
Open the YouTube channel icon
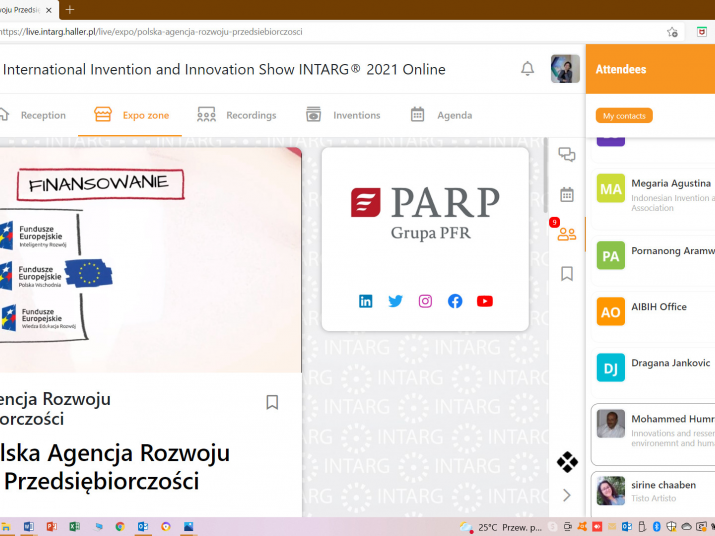tap(485, 301)
